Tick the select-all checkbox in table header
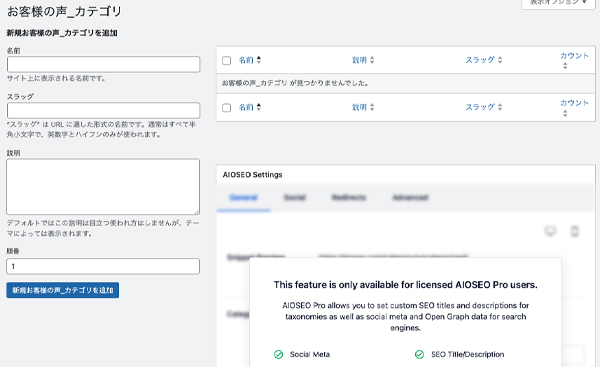Image resolution: width=600 pixels, height=367 pixels. [227, 60]
